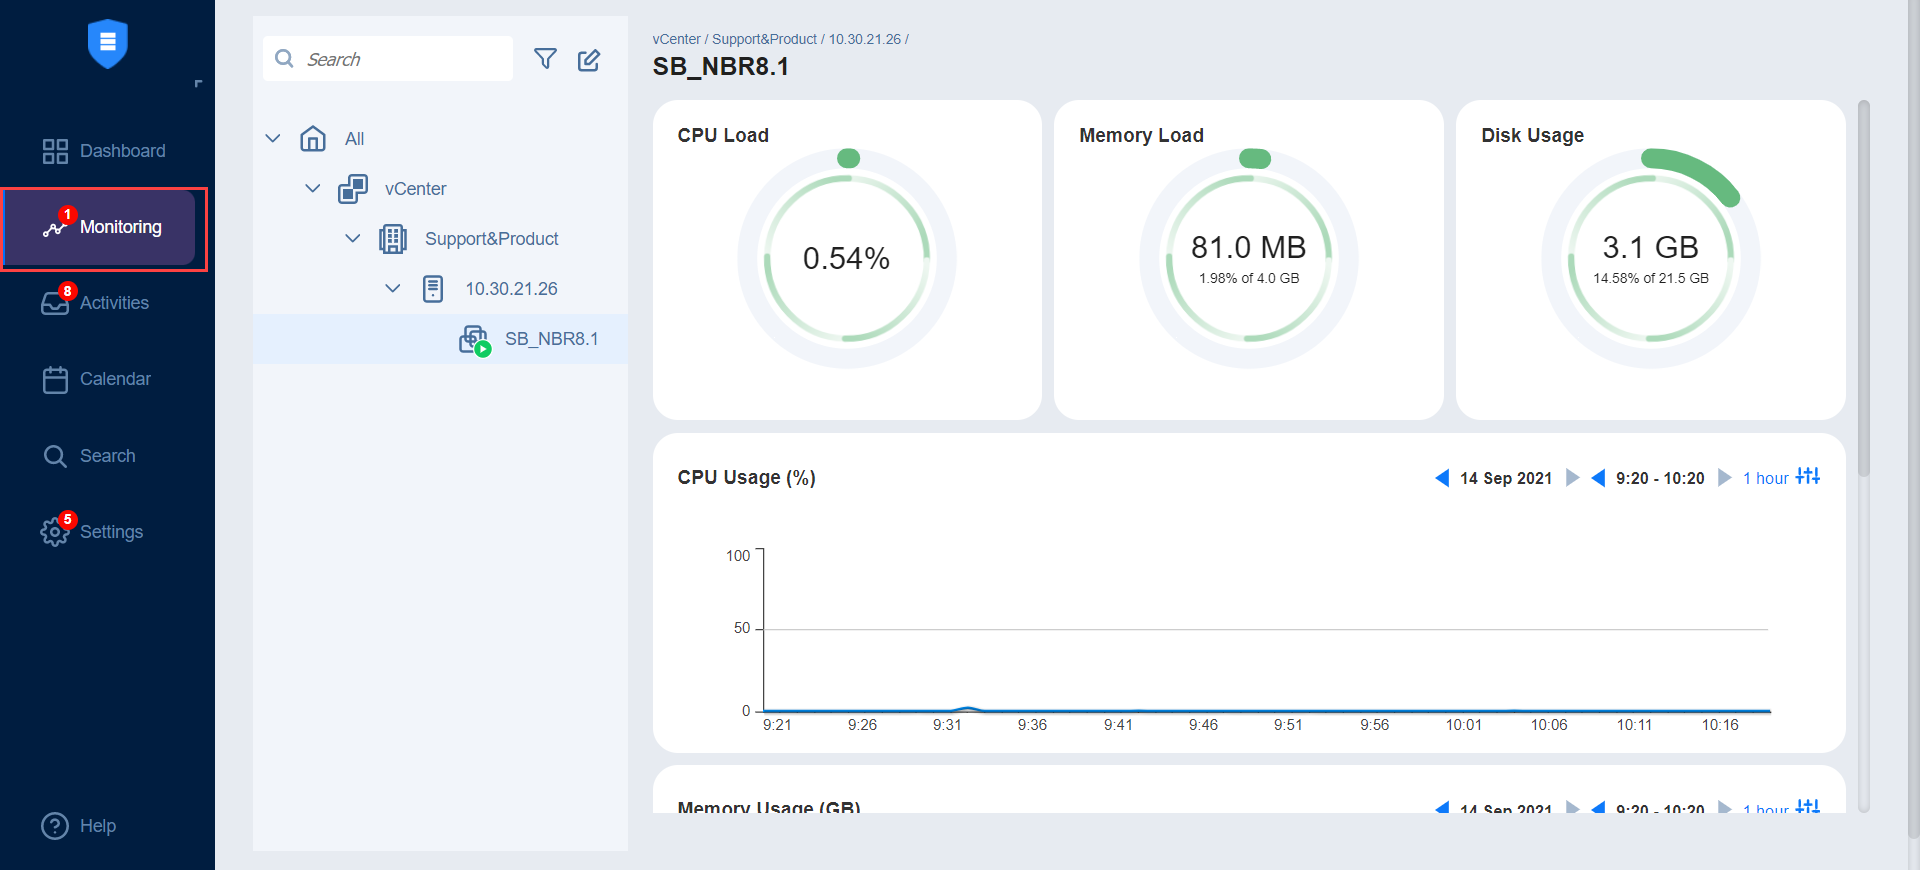
Task: Click the '1.98% of 4.0 GB' text
Action: (x=1249, y=278)
